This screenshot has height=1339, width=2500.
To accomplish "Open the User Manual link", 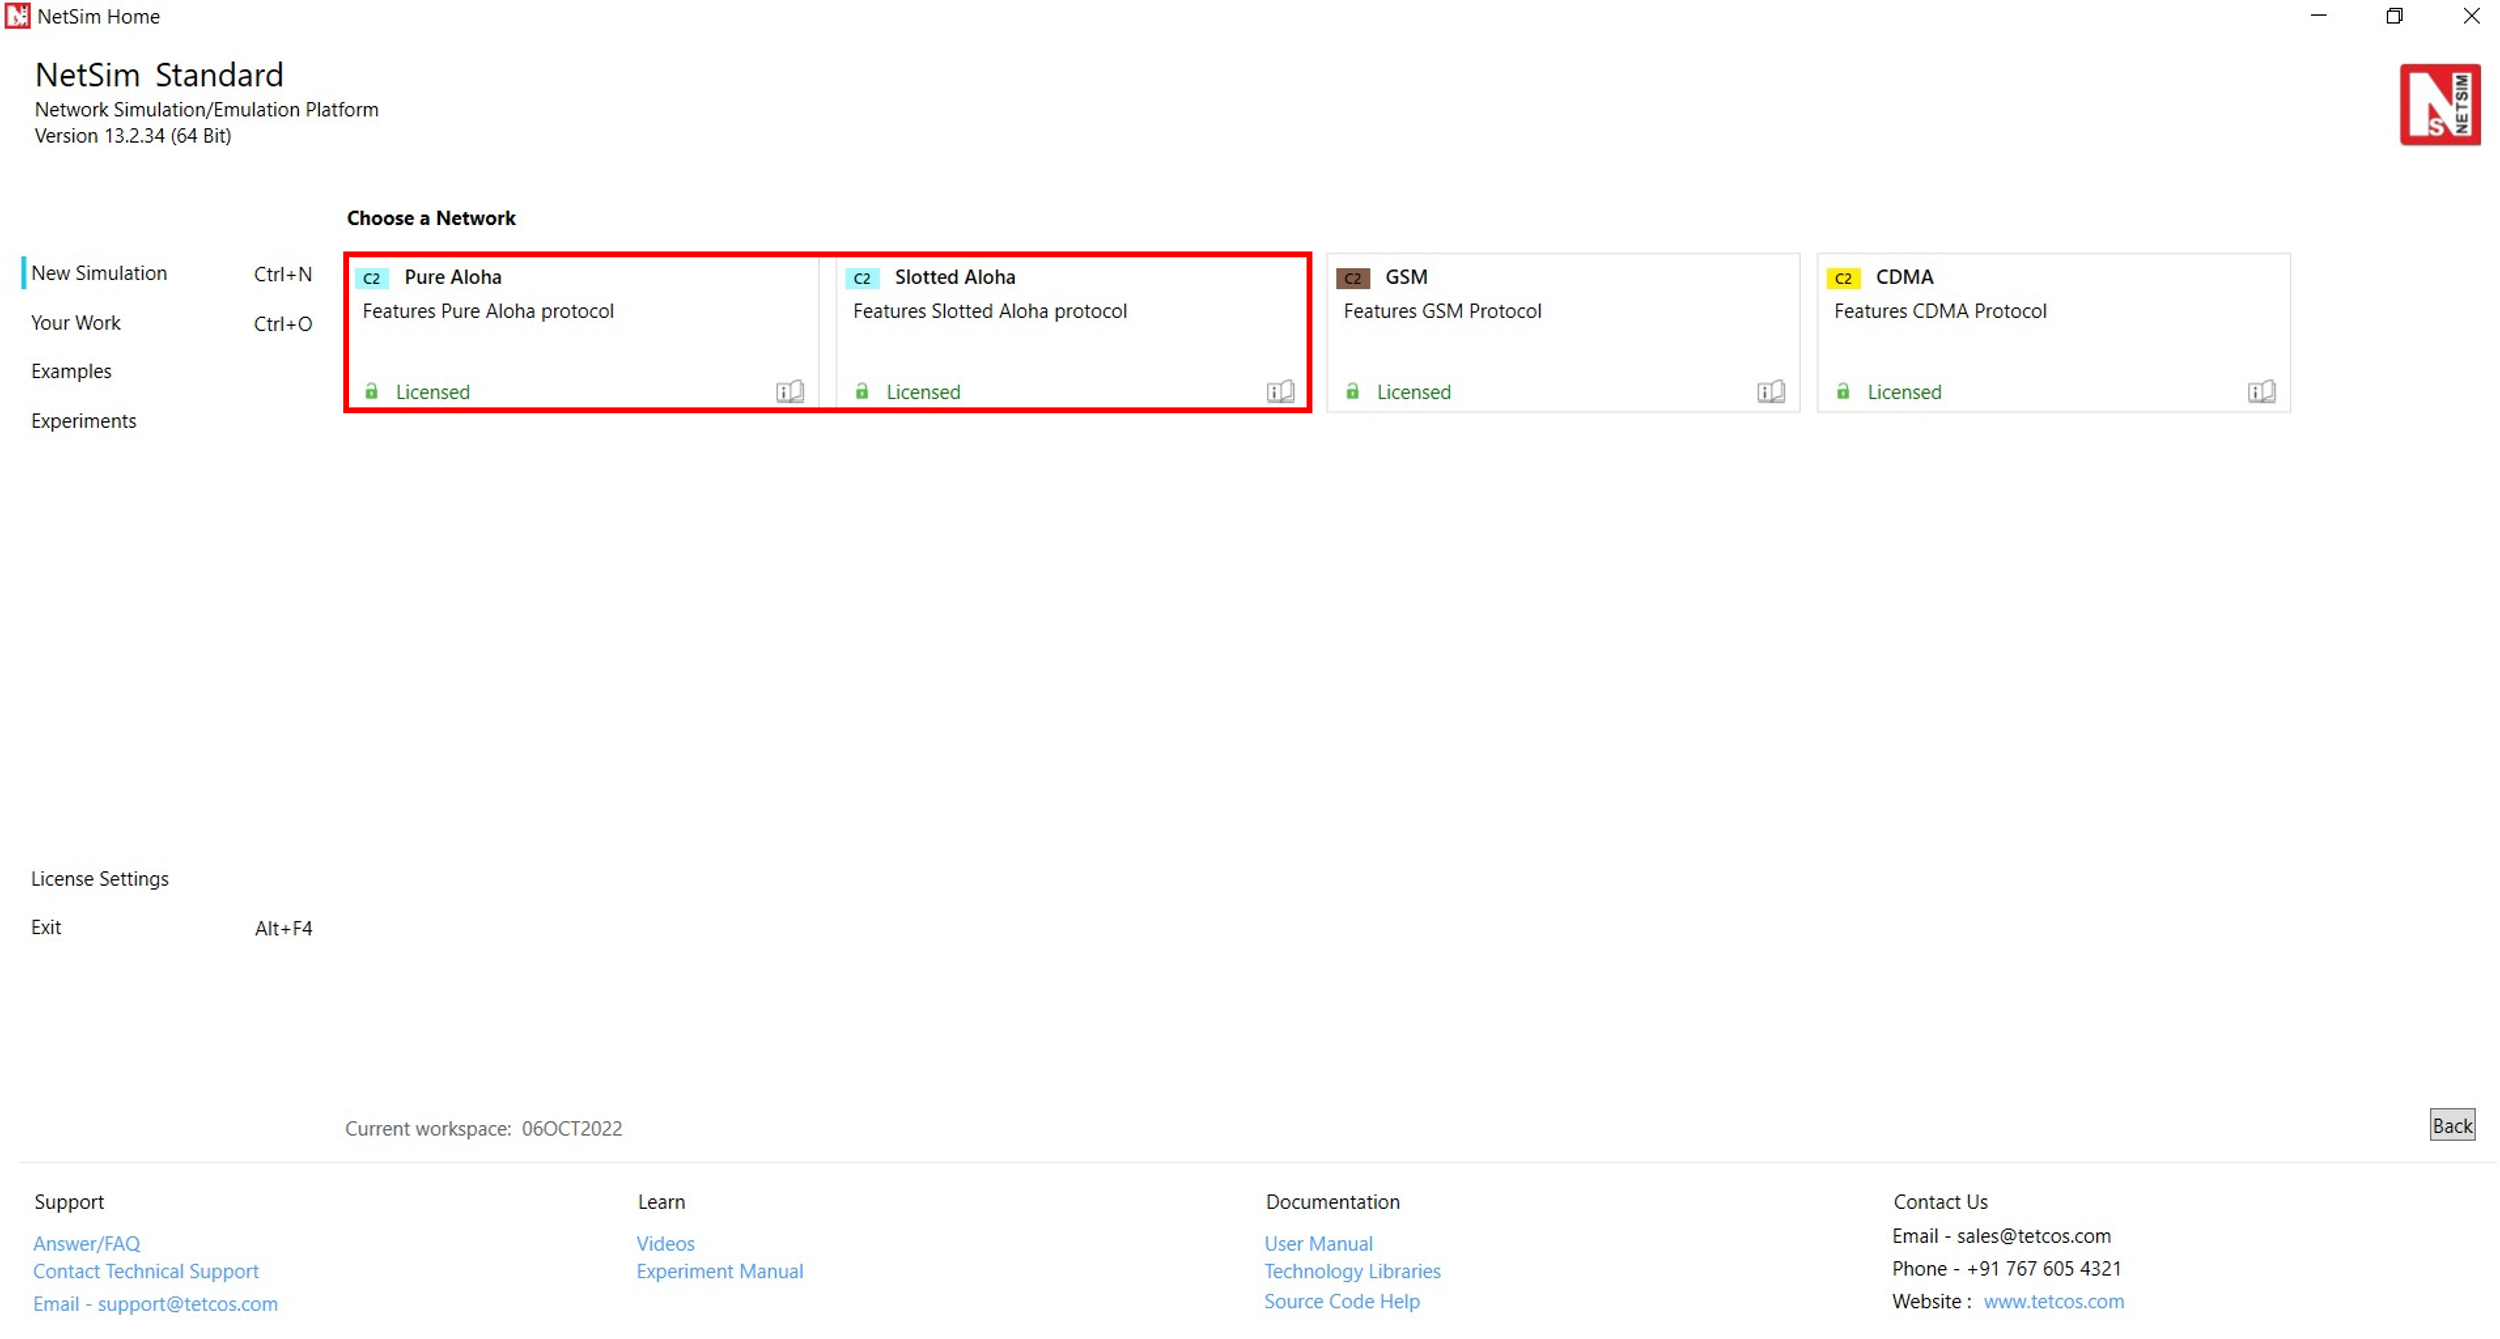I will [1318, 1243].
